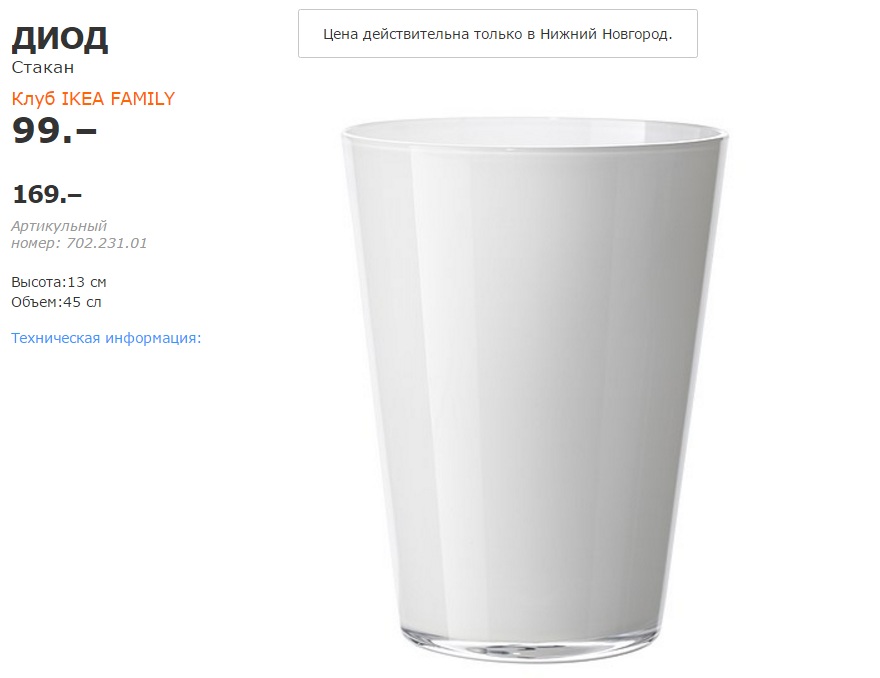Click the word Цена in the notice

341,34
